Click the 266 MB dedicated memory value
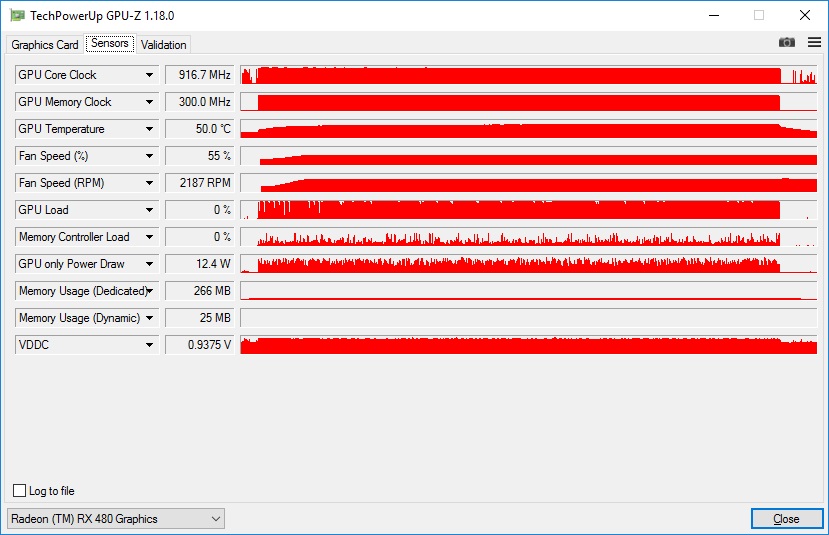Image resolution: width=829 pixels, height=535 pixels. coord(200,291)
